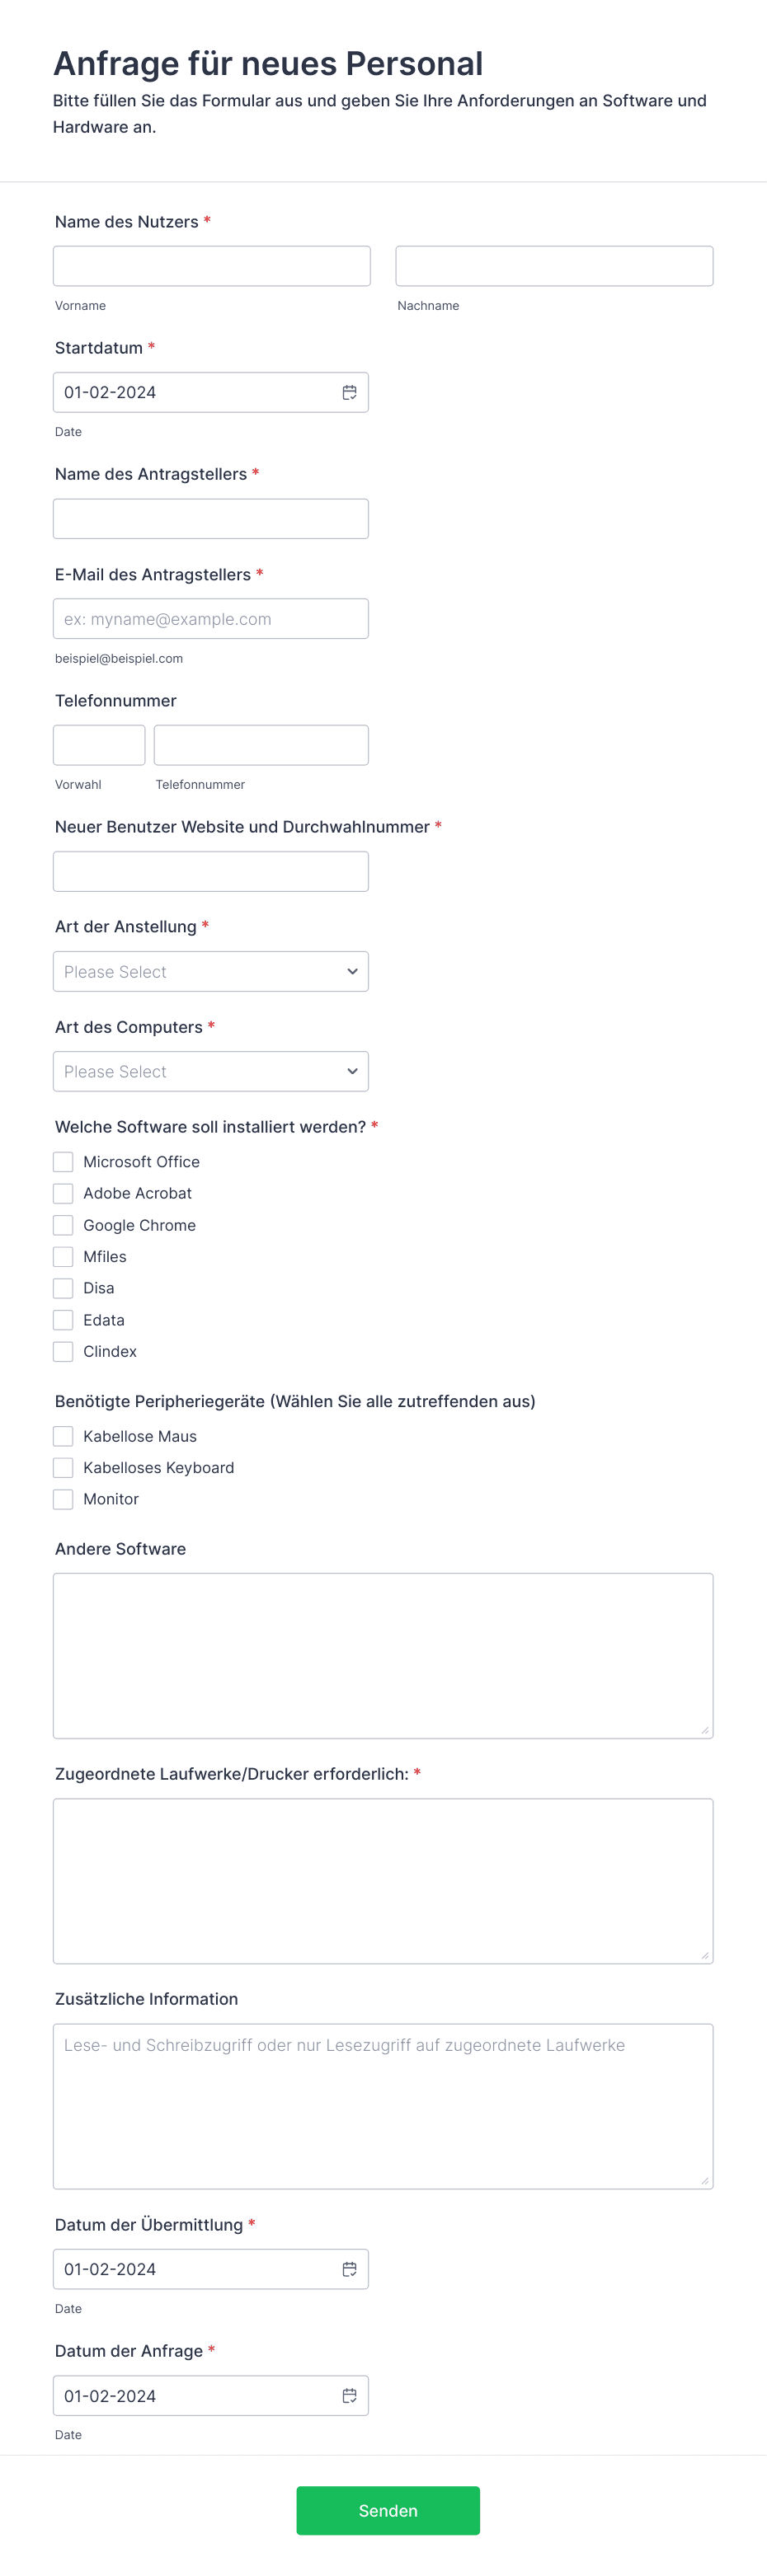Enable the Disa checkbox
The height and width of the screenshot is (2576, 767).
63,1288
